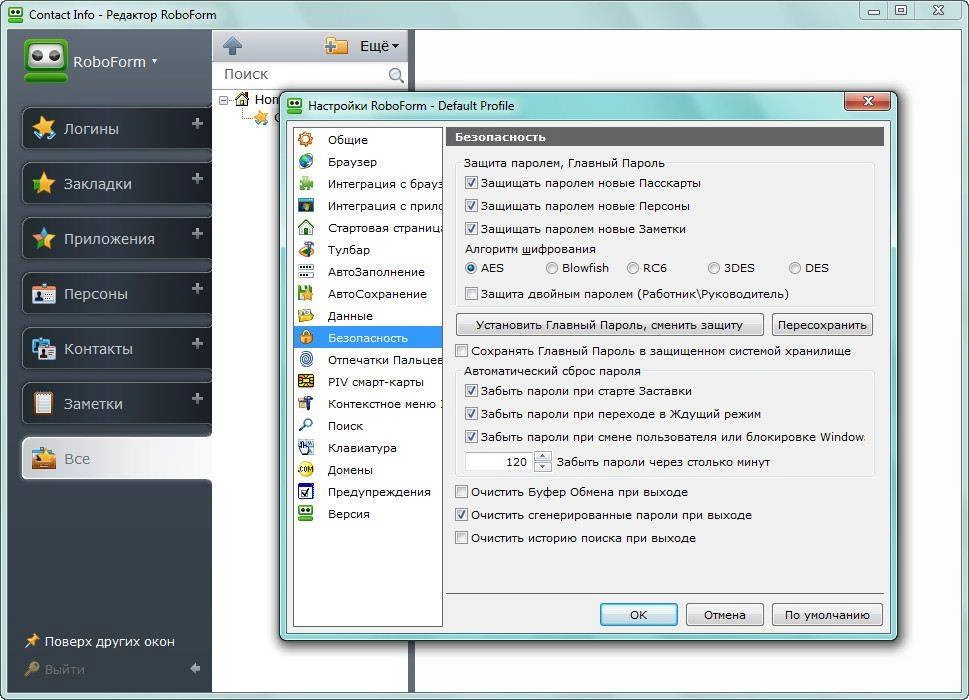Click the PIV смарт-карты chip icon
The width and height of the screenshot is (969, 700).
[306, 381]
